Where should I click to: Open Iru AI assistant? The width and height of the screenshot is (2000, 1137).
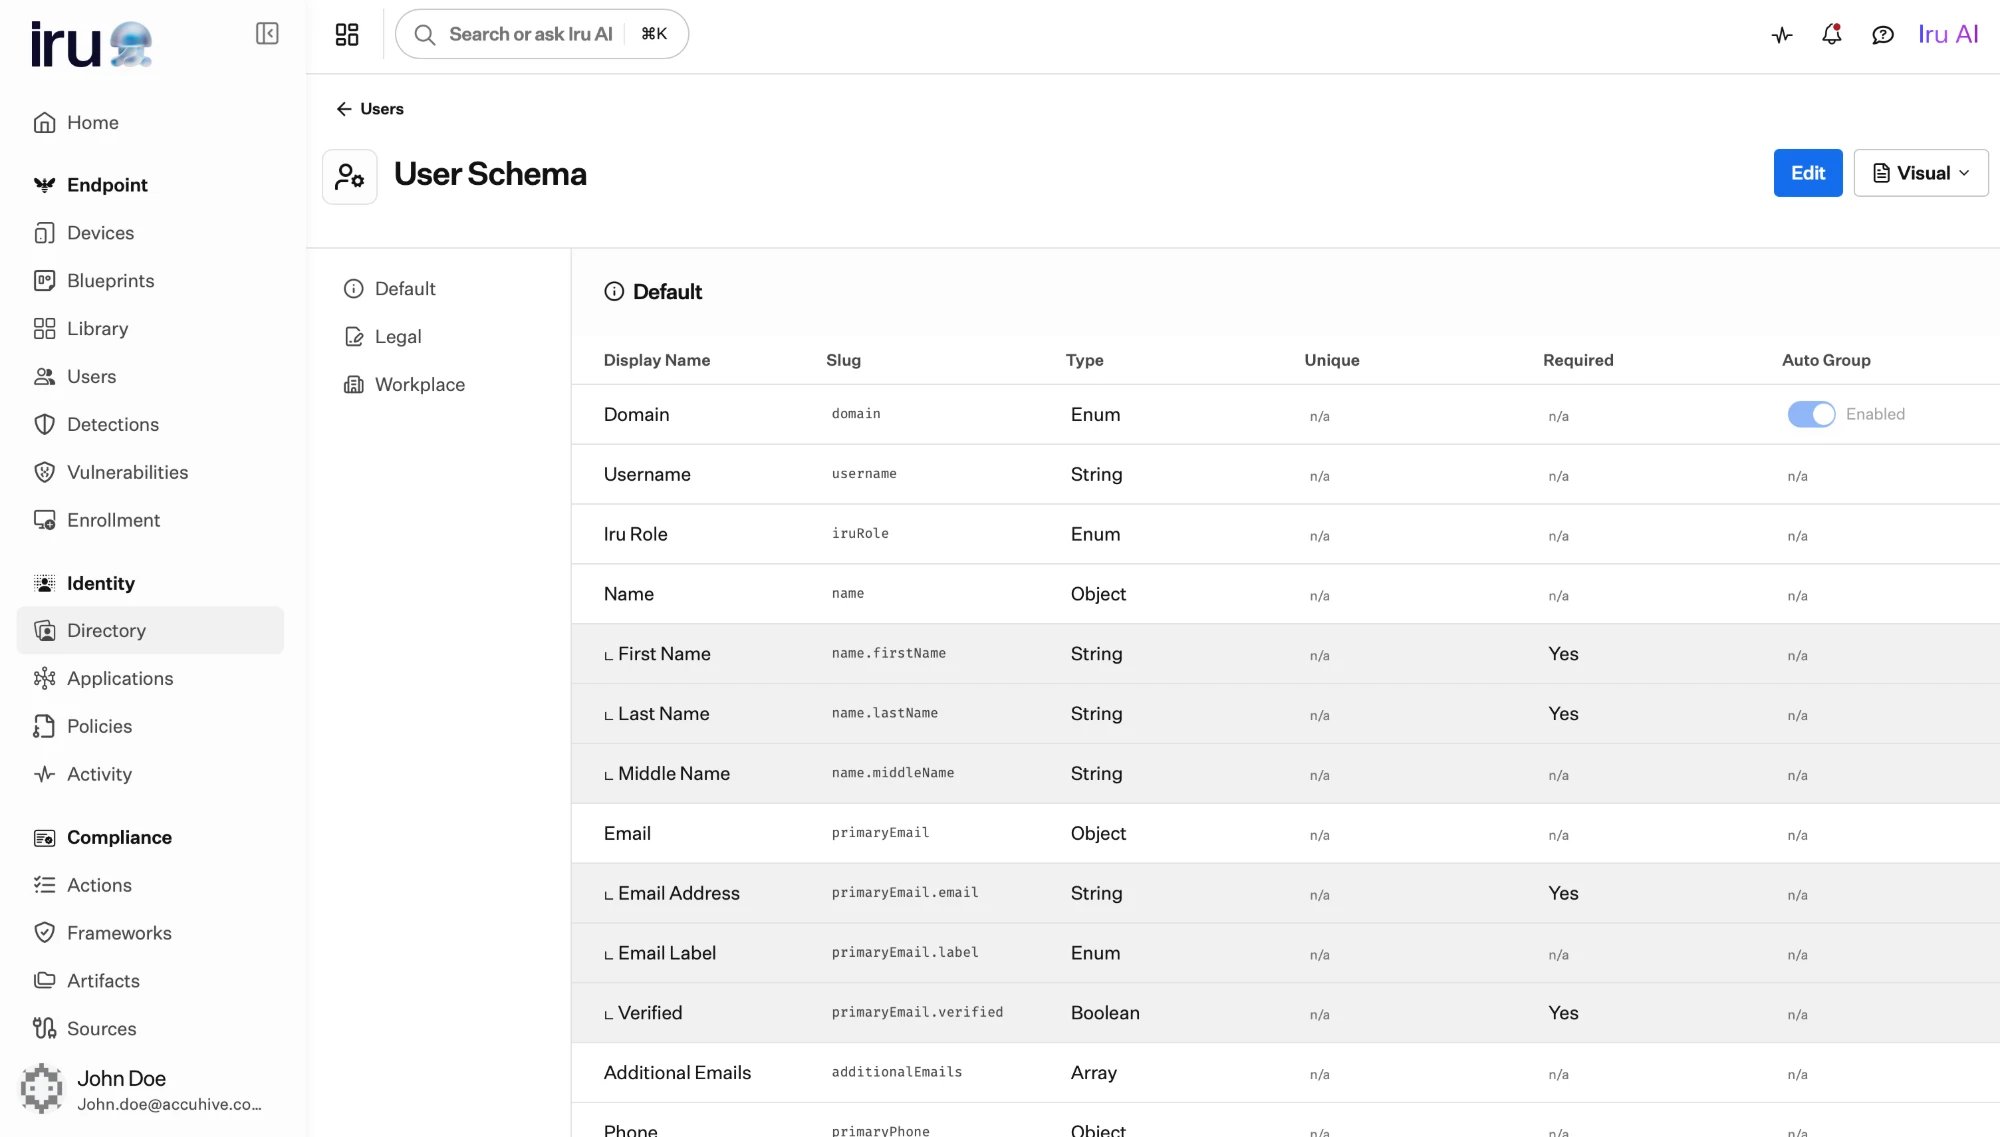[1947, 34]
